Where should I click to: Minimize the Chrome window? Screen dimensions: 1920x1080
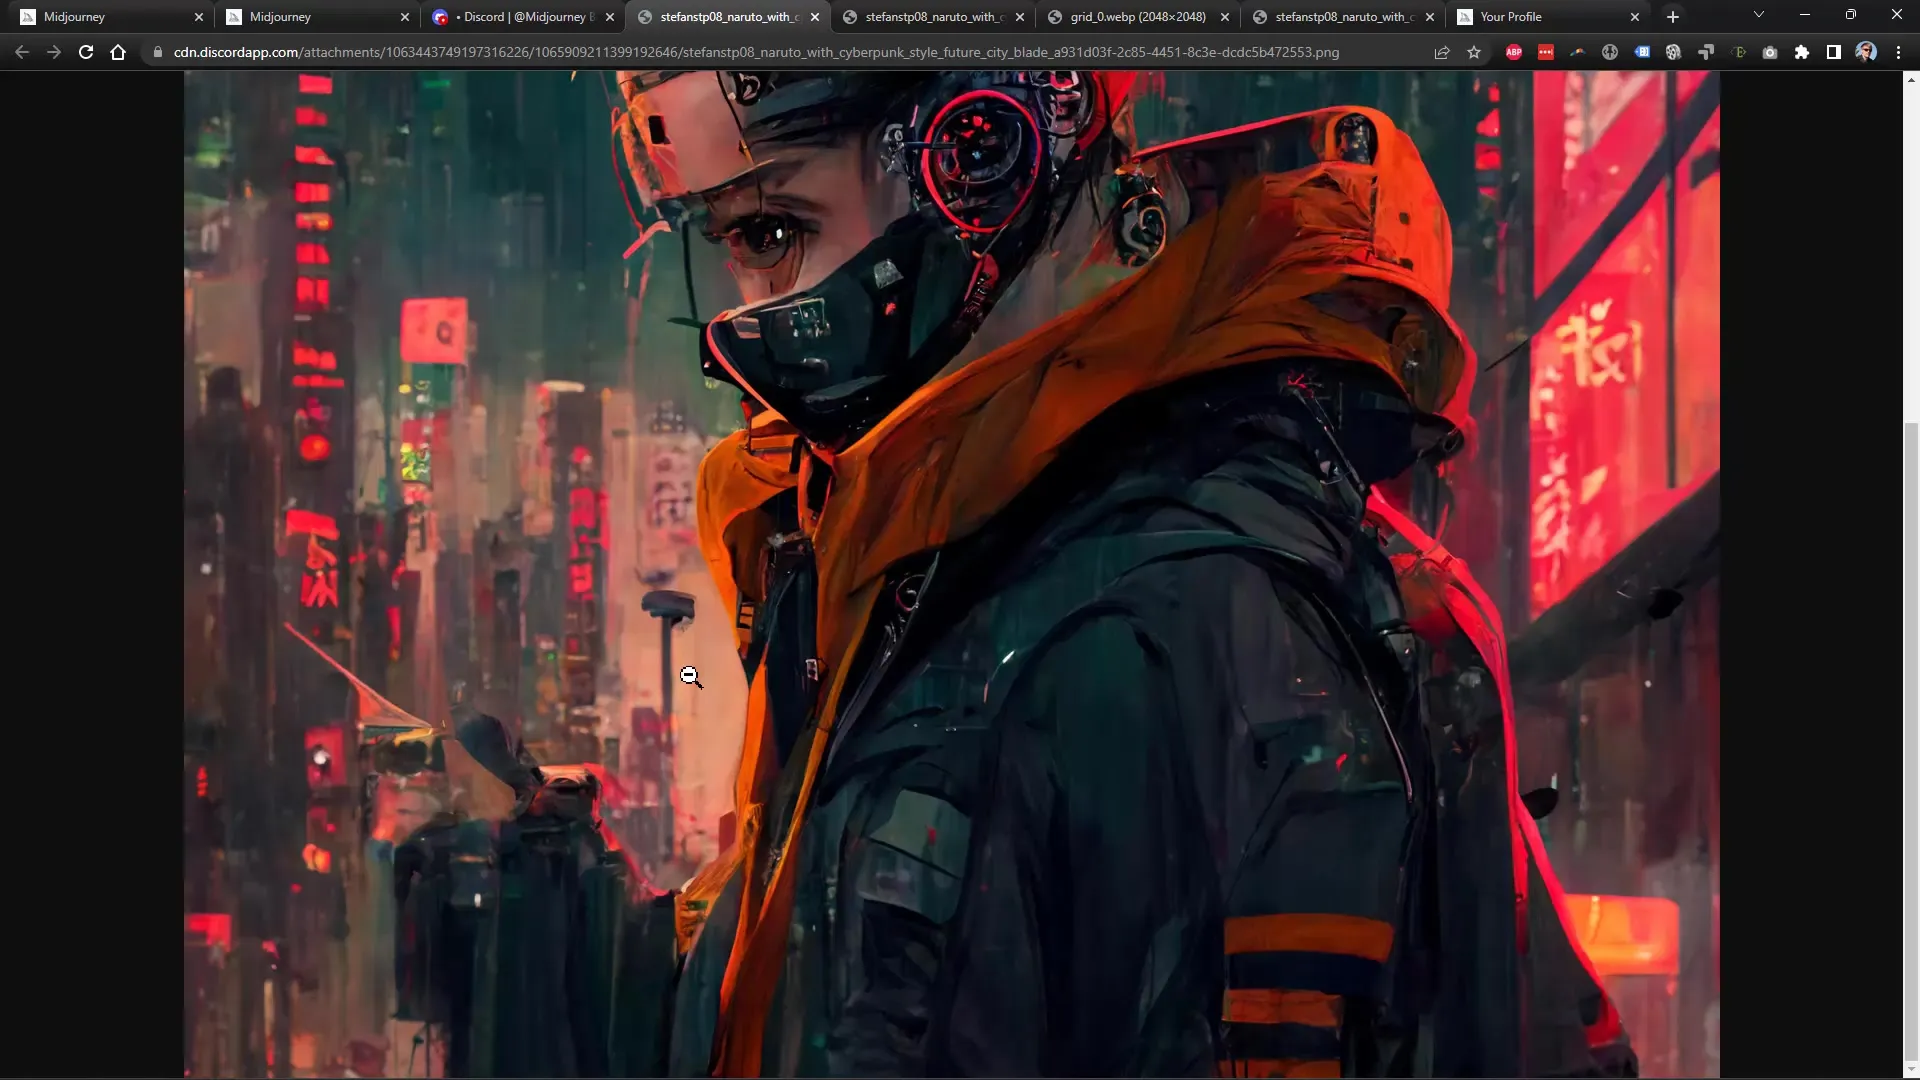click(x=1805, y=15)
